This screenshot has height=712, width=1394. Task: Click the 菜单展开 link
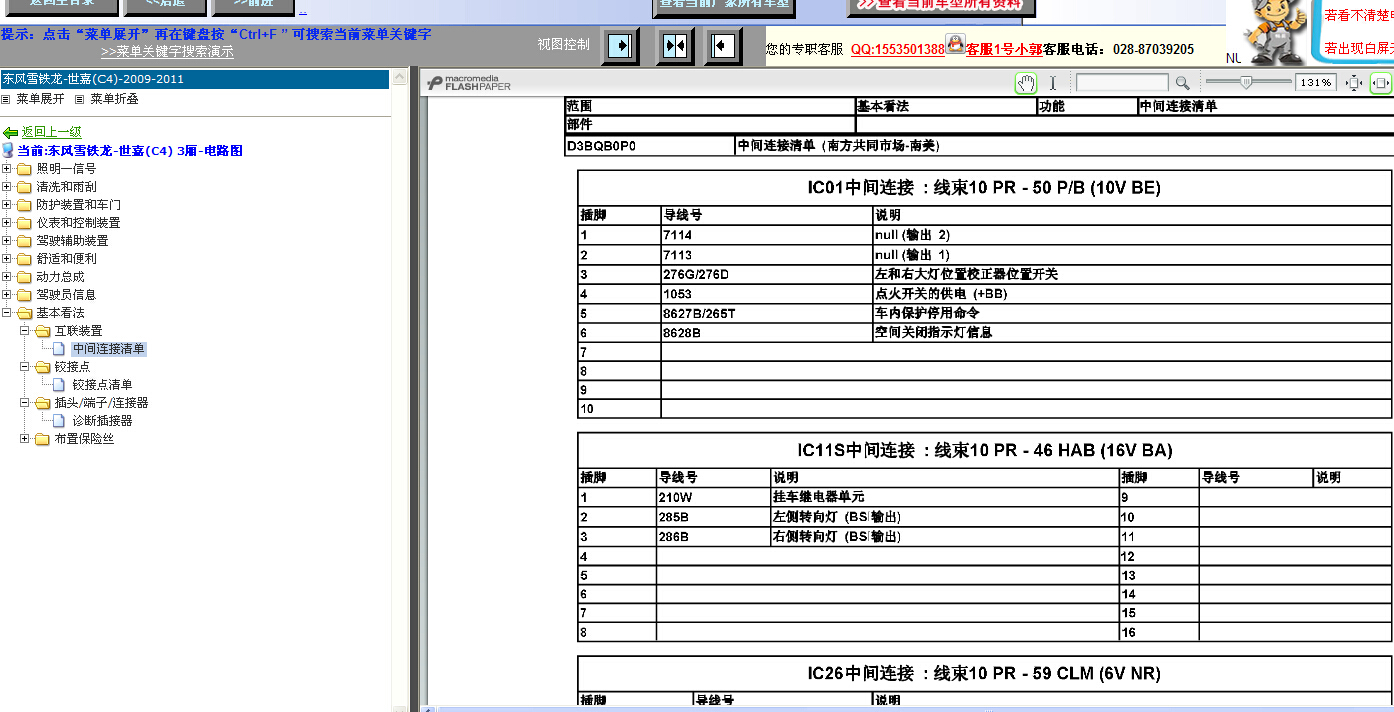point(40,99)
